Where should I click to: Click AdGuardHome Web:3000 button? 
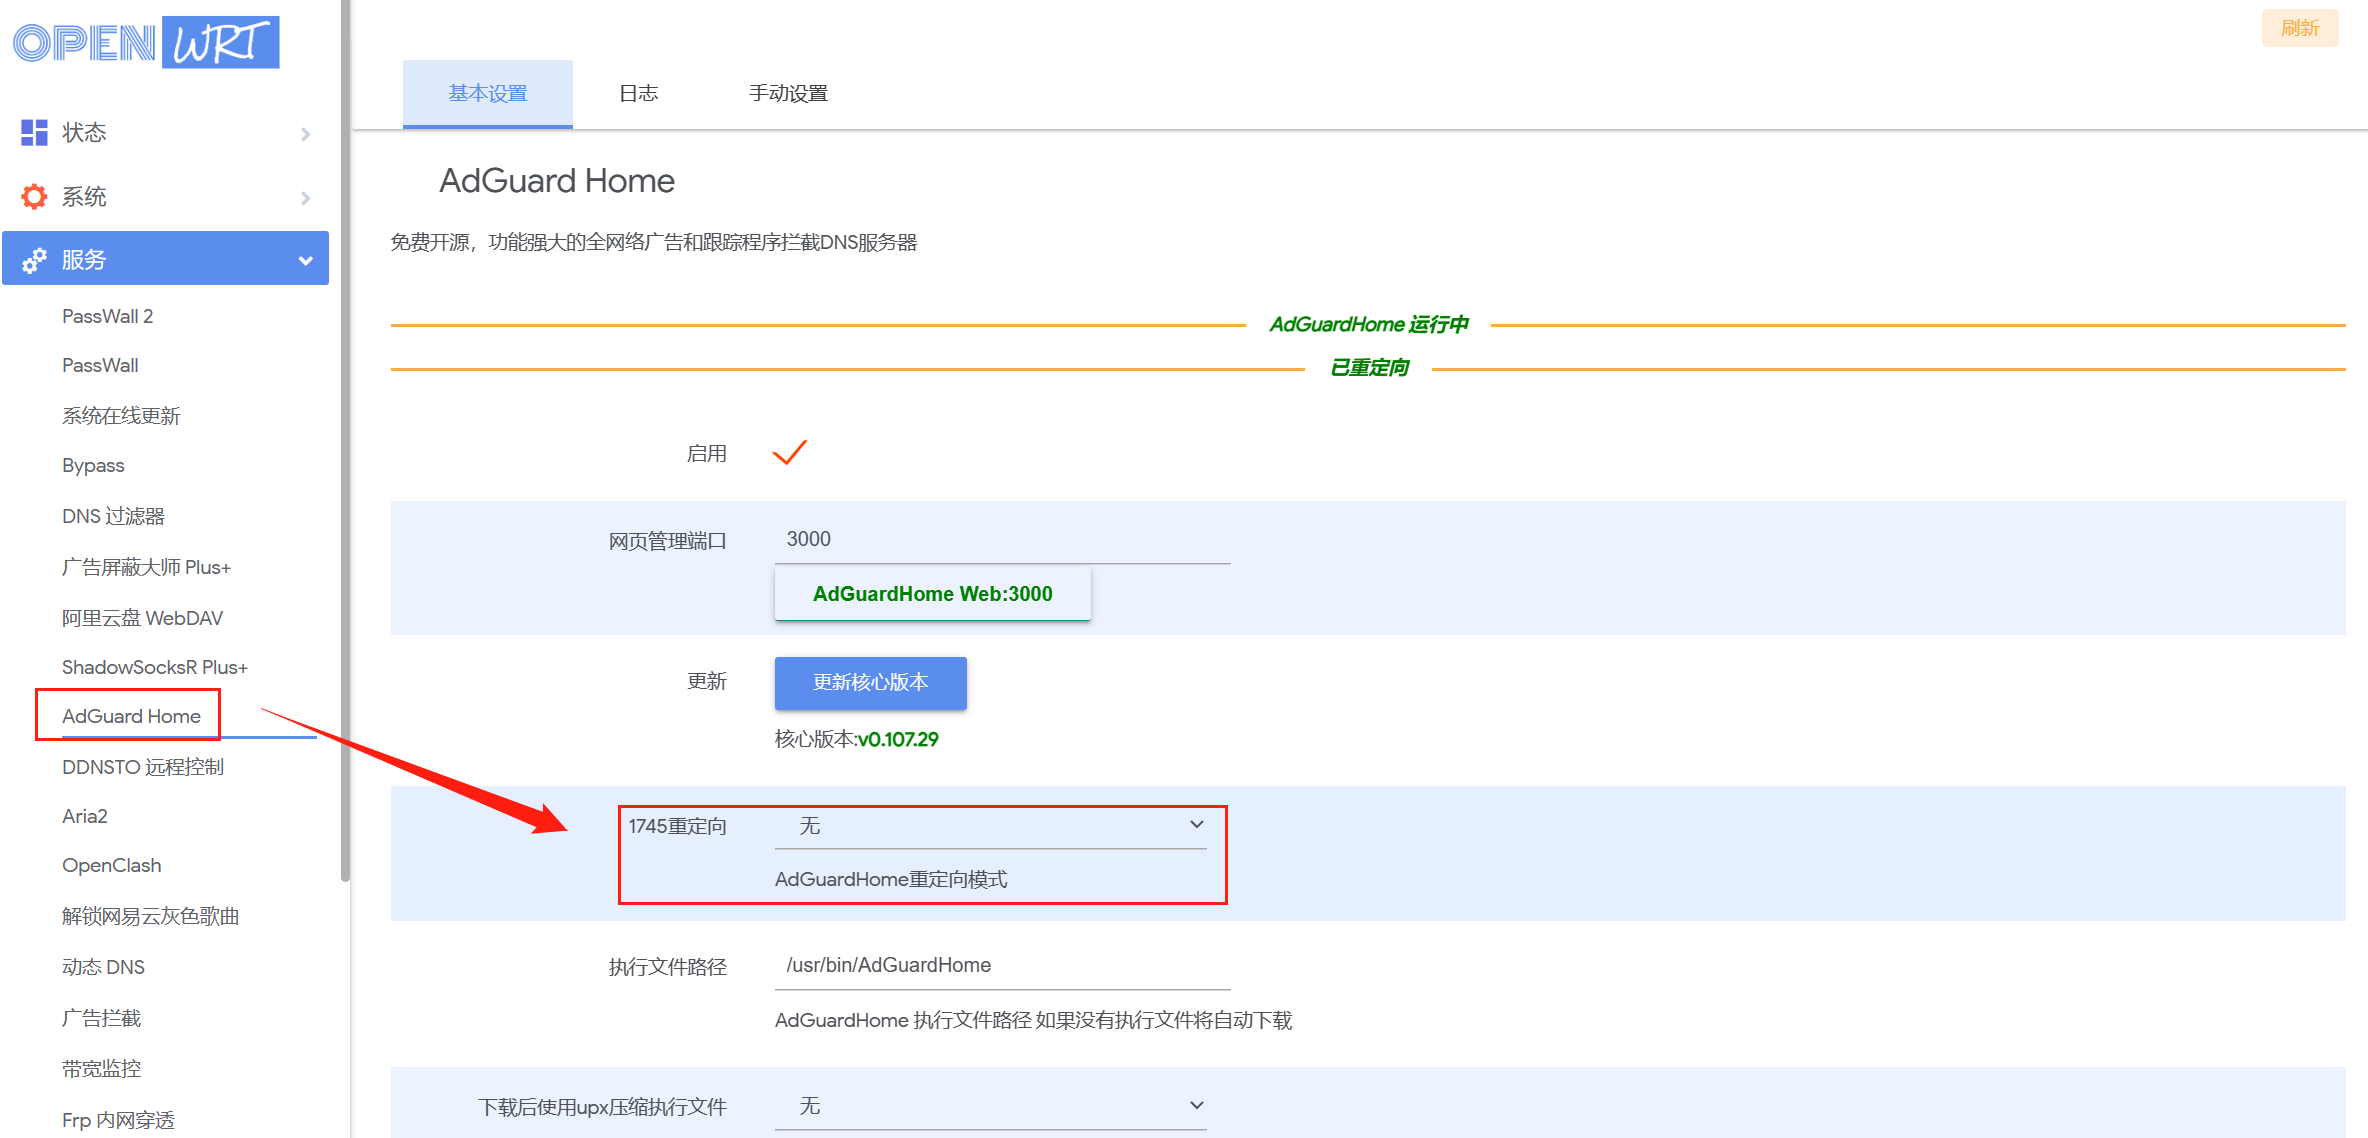[932, 594]
